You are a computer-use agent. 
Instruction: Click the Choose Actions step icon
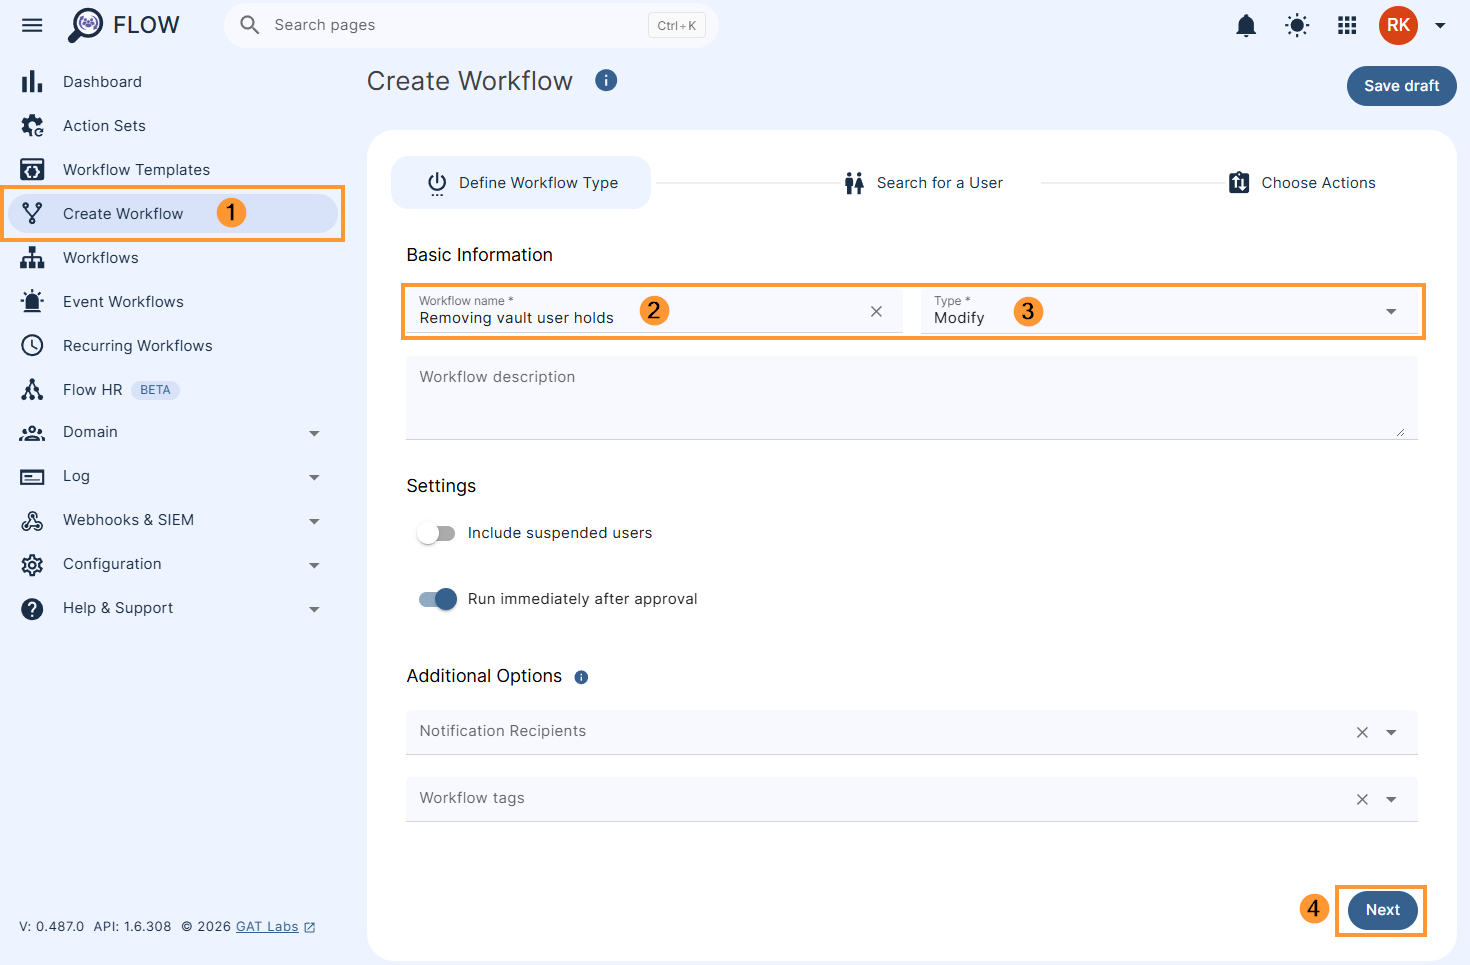[1239, 182]
